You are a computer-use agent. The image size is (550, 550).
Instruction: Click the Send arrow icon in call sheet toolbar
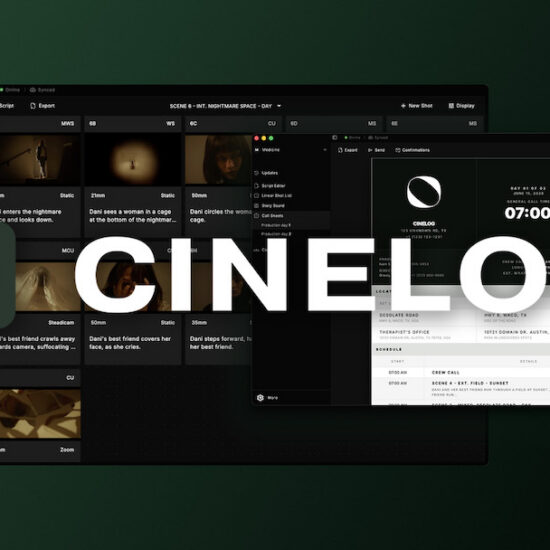coord(370,150)
